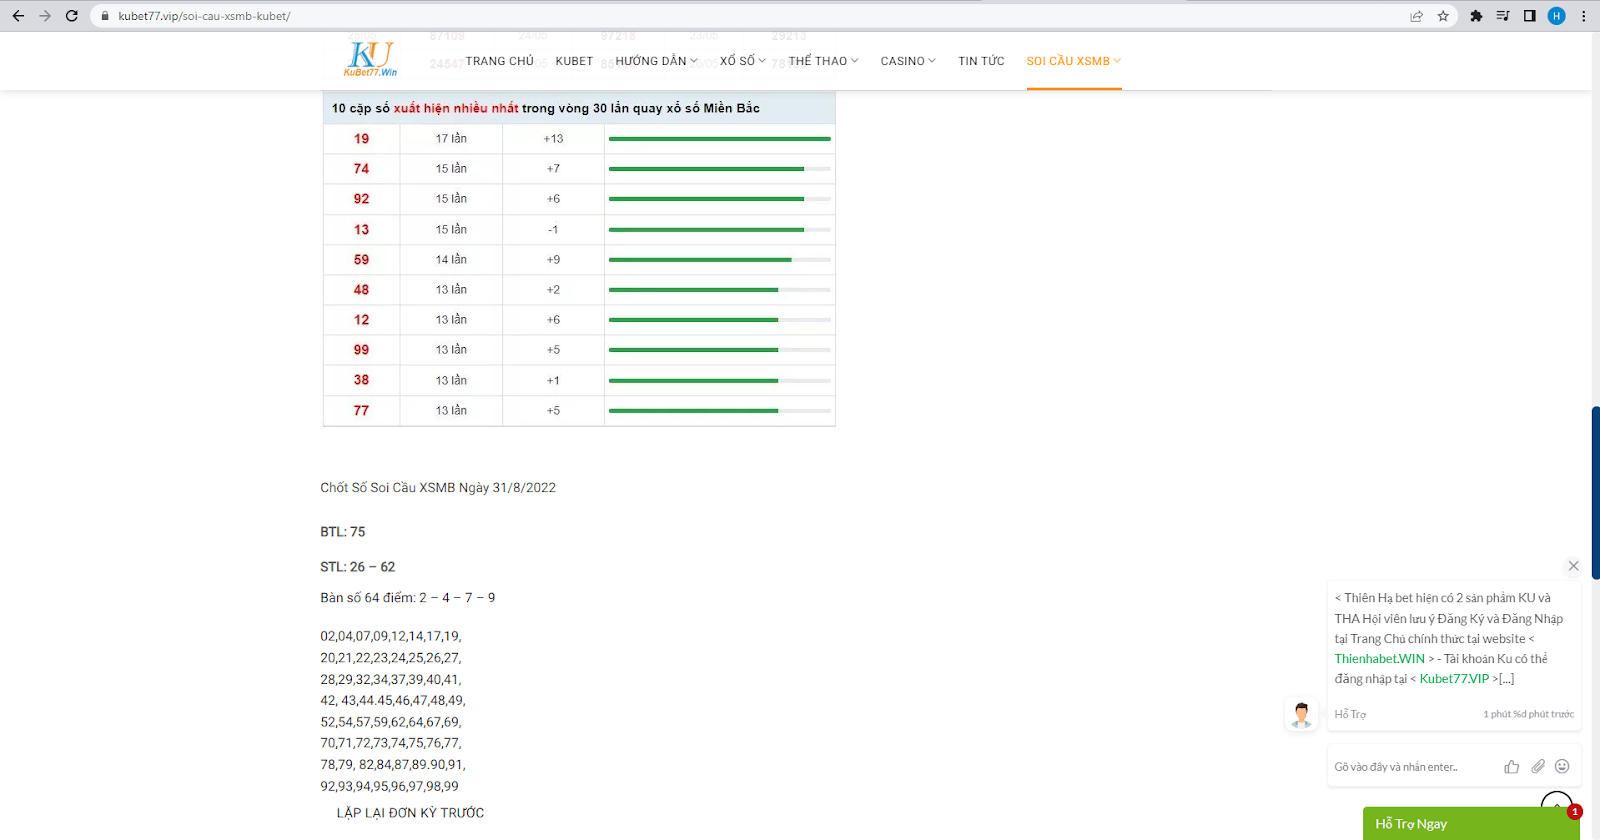Viewport: 1600px width, 840px height.
Task: Click the "14 lần" count cell
Action: [x=451, y=260]
